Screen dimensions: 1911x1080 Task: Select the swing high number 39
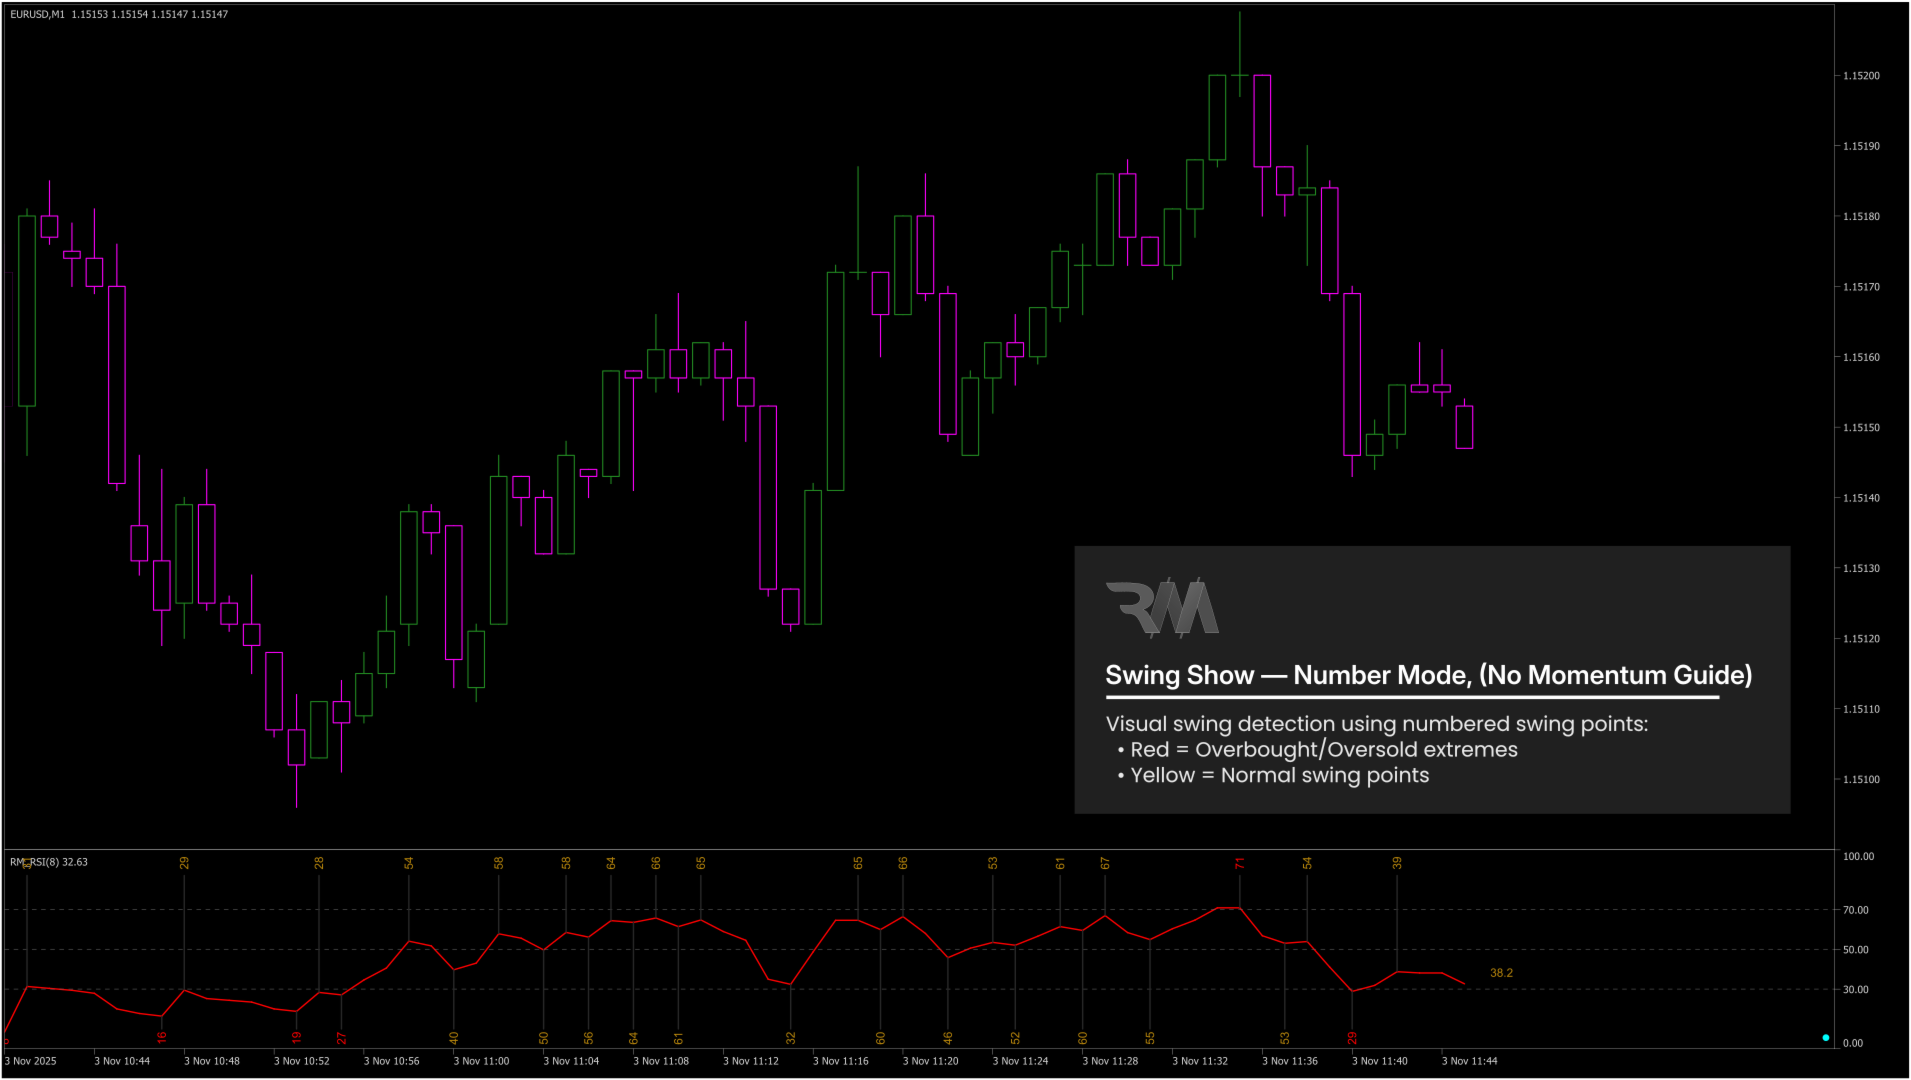point(1397,863)
